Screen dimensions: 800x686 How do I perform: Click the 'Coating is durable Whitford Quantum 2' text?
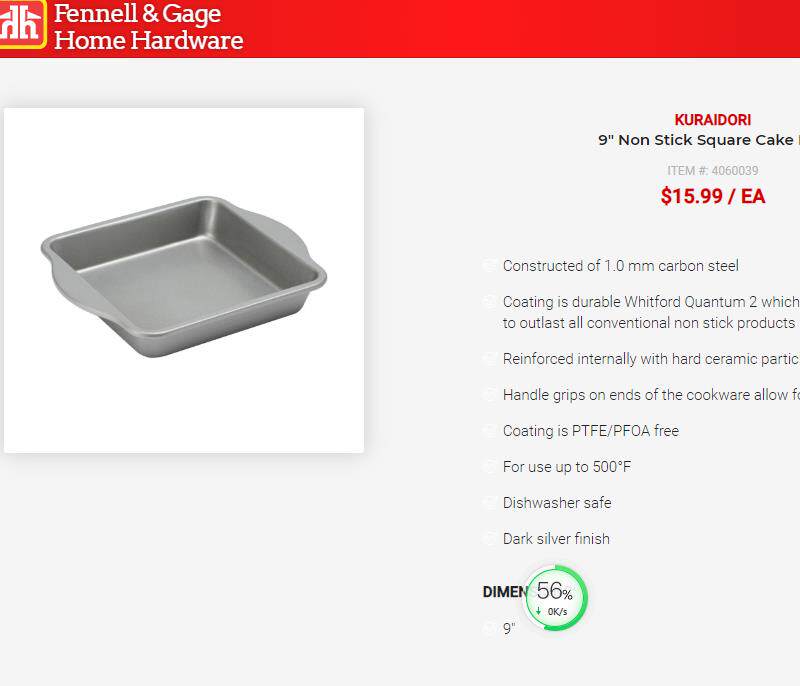[x=650, y=302]
